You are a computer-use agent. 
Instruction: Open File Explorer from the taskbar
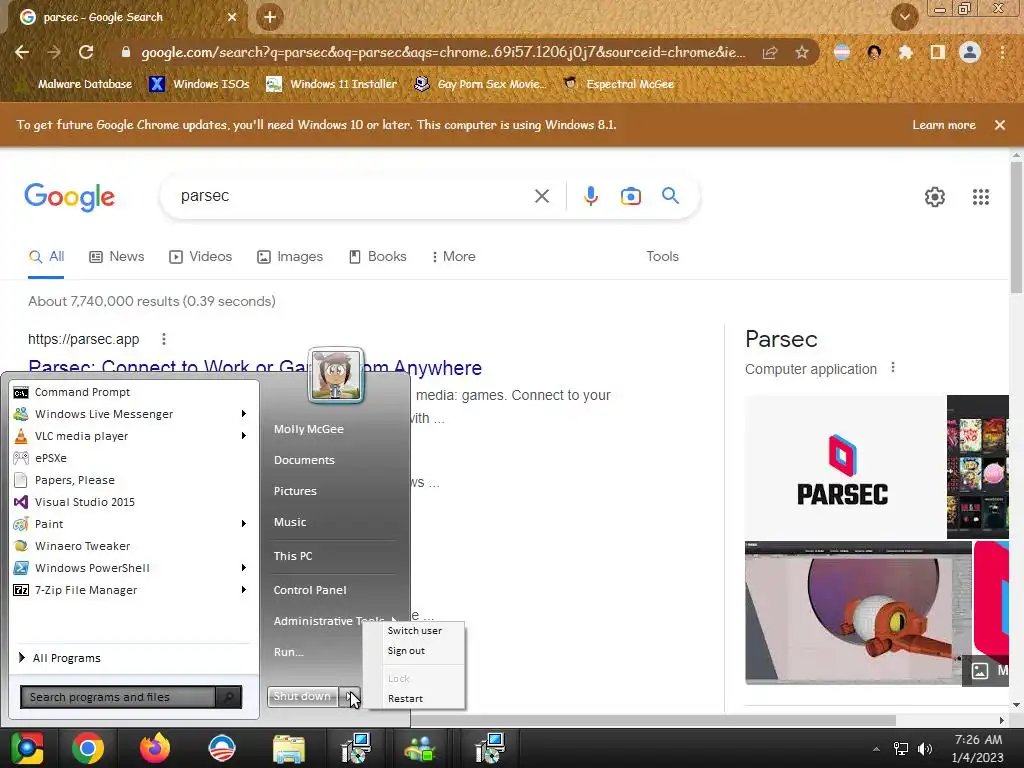point(288,748)
